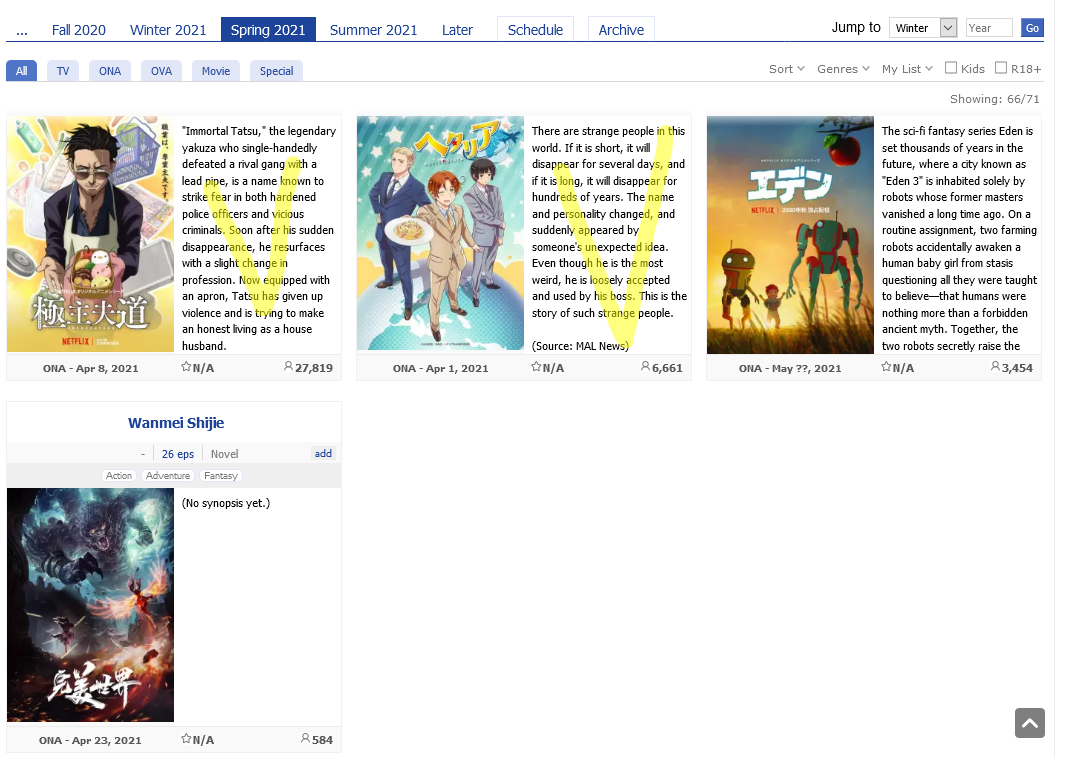Click add link for Wanmei Shijie

point(323,454)
